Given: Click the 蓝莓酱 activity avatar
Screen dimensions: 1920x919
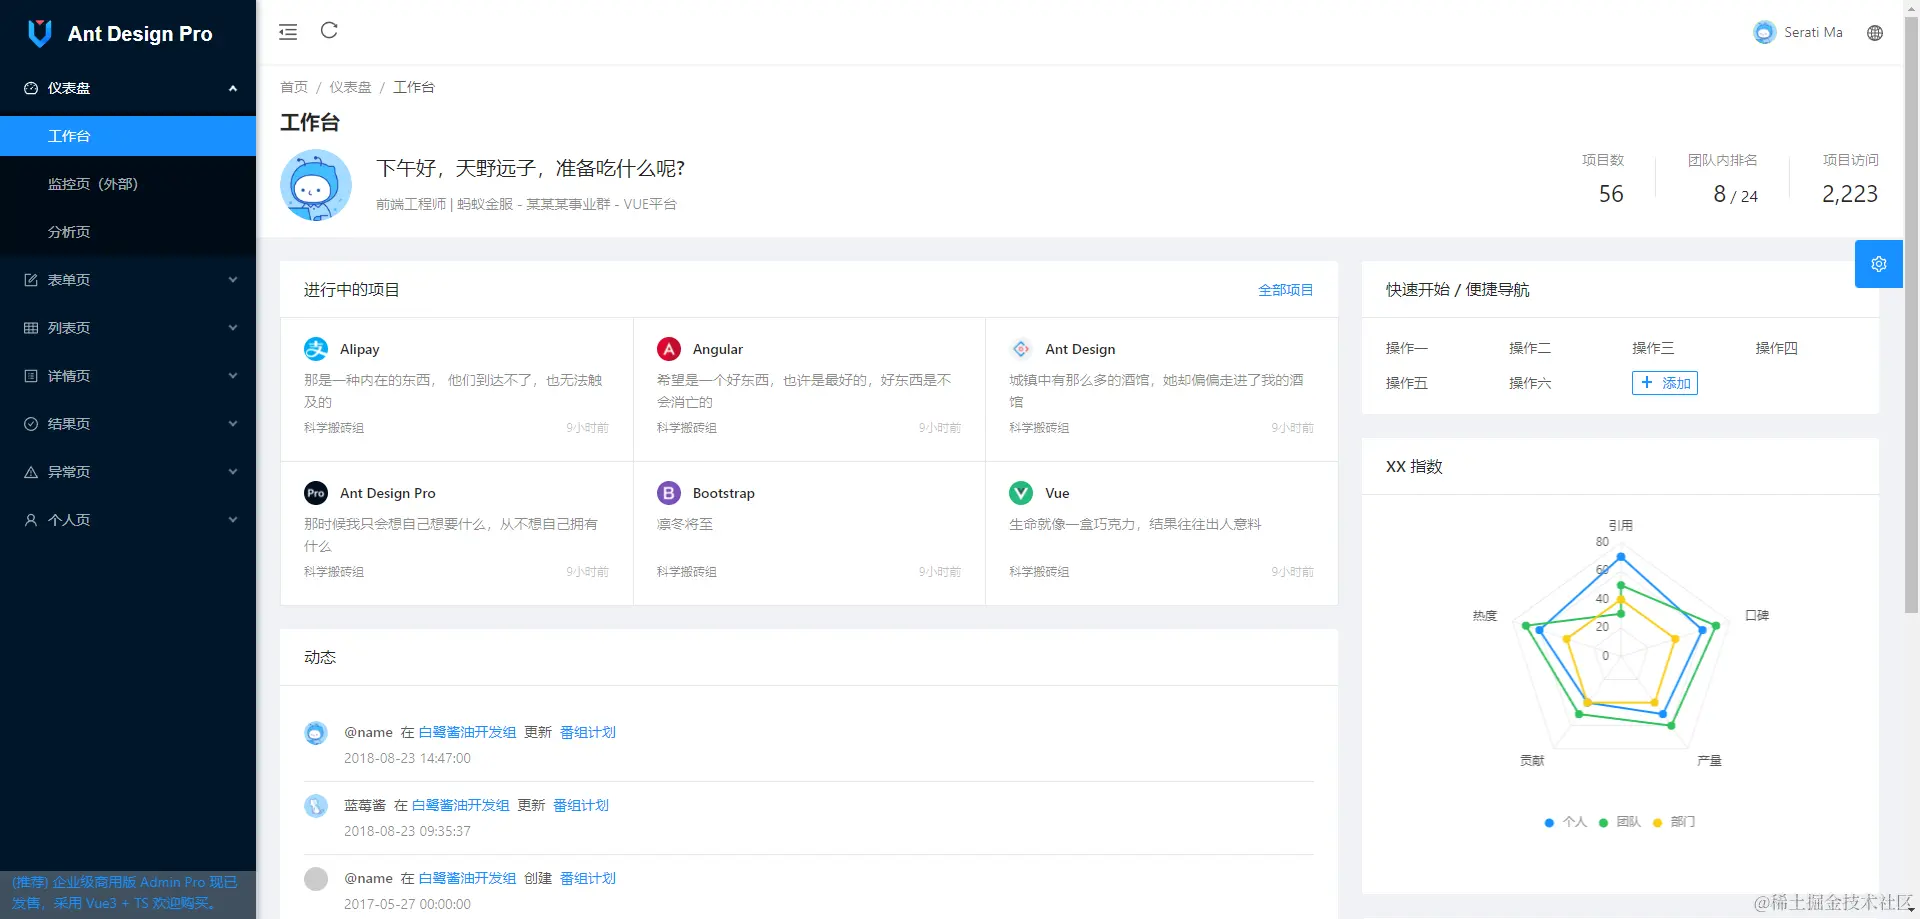Looking at the screenshot, I should (316, 806).
